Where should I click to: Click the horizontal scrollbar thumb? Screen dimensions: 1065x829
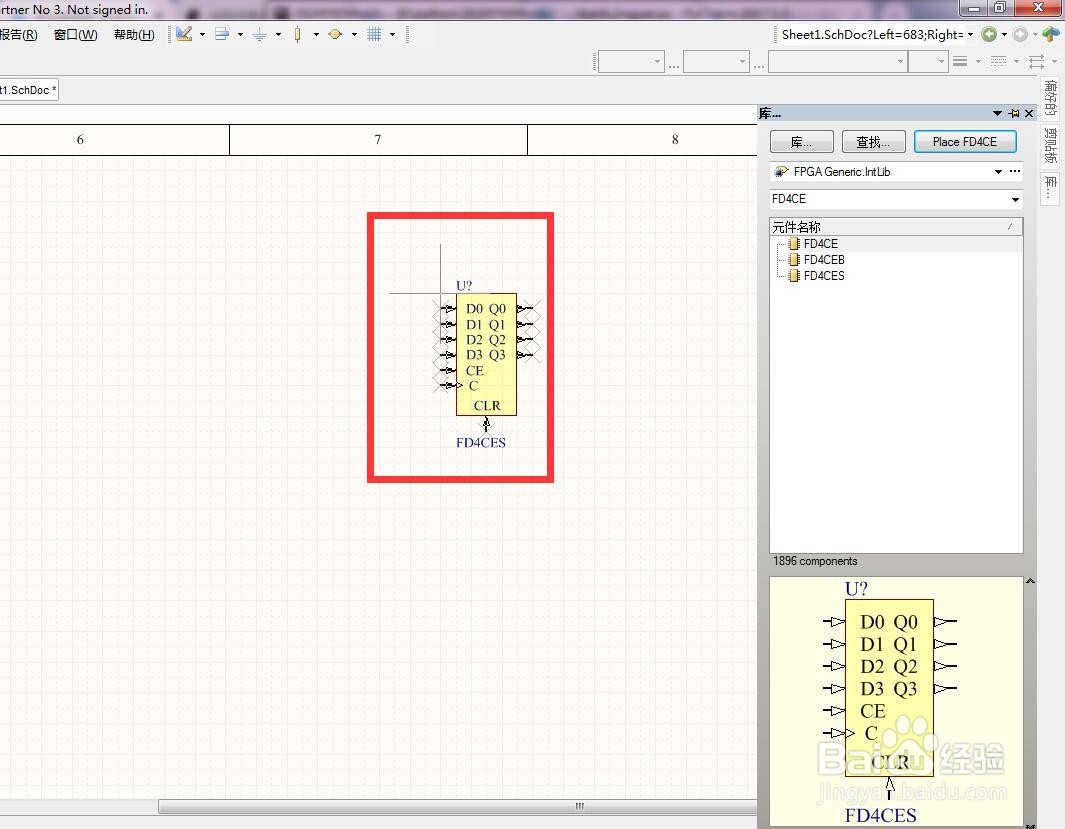tap(457, 806)
